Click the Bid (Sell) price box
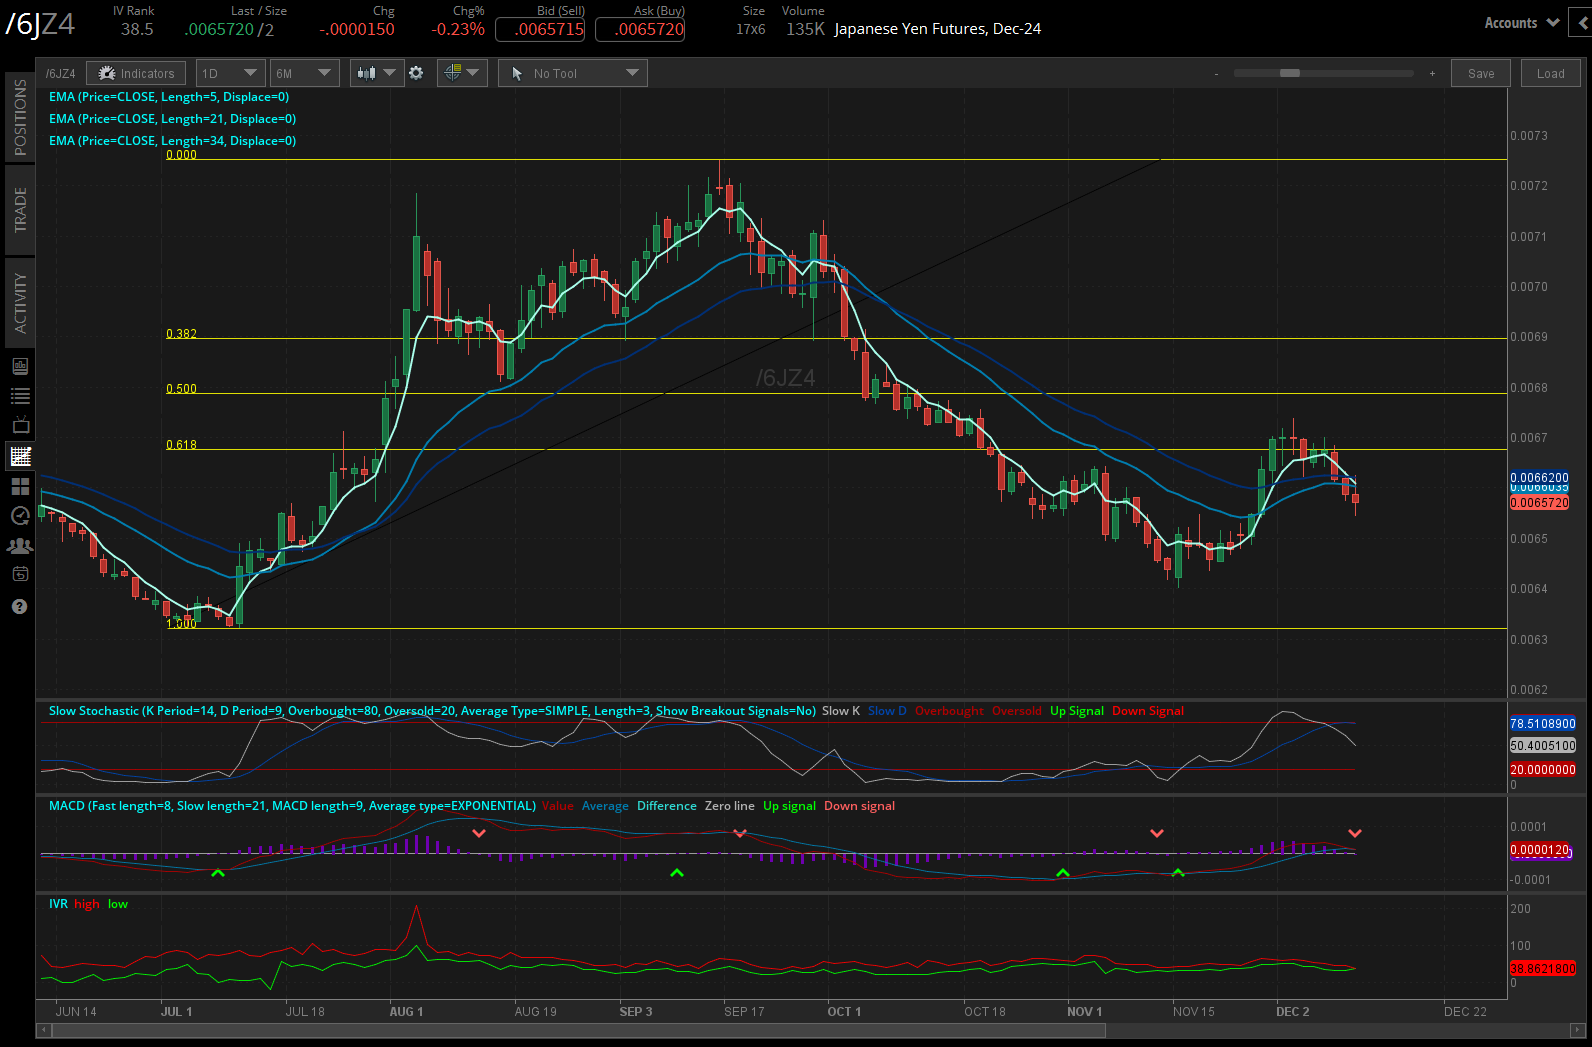Viewport: 1592px width, 1047px height. coord(540,29)
